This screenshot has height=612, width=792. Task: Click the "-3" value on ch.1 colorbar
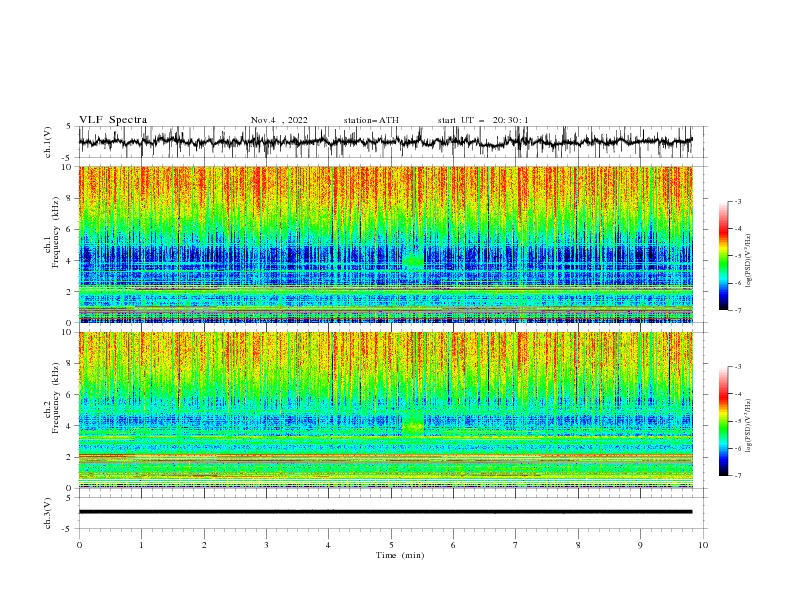(x=738, y=201)
